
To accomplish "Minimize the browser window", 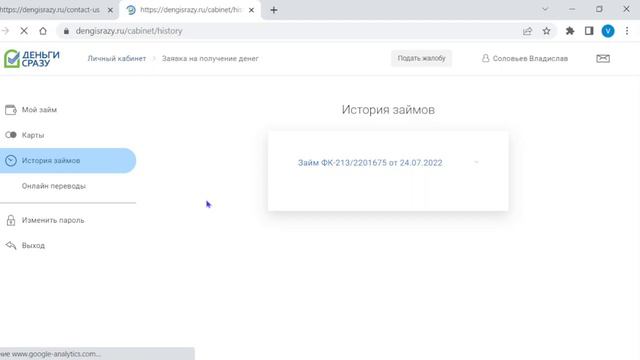I will [x=572, y=9].
